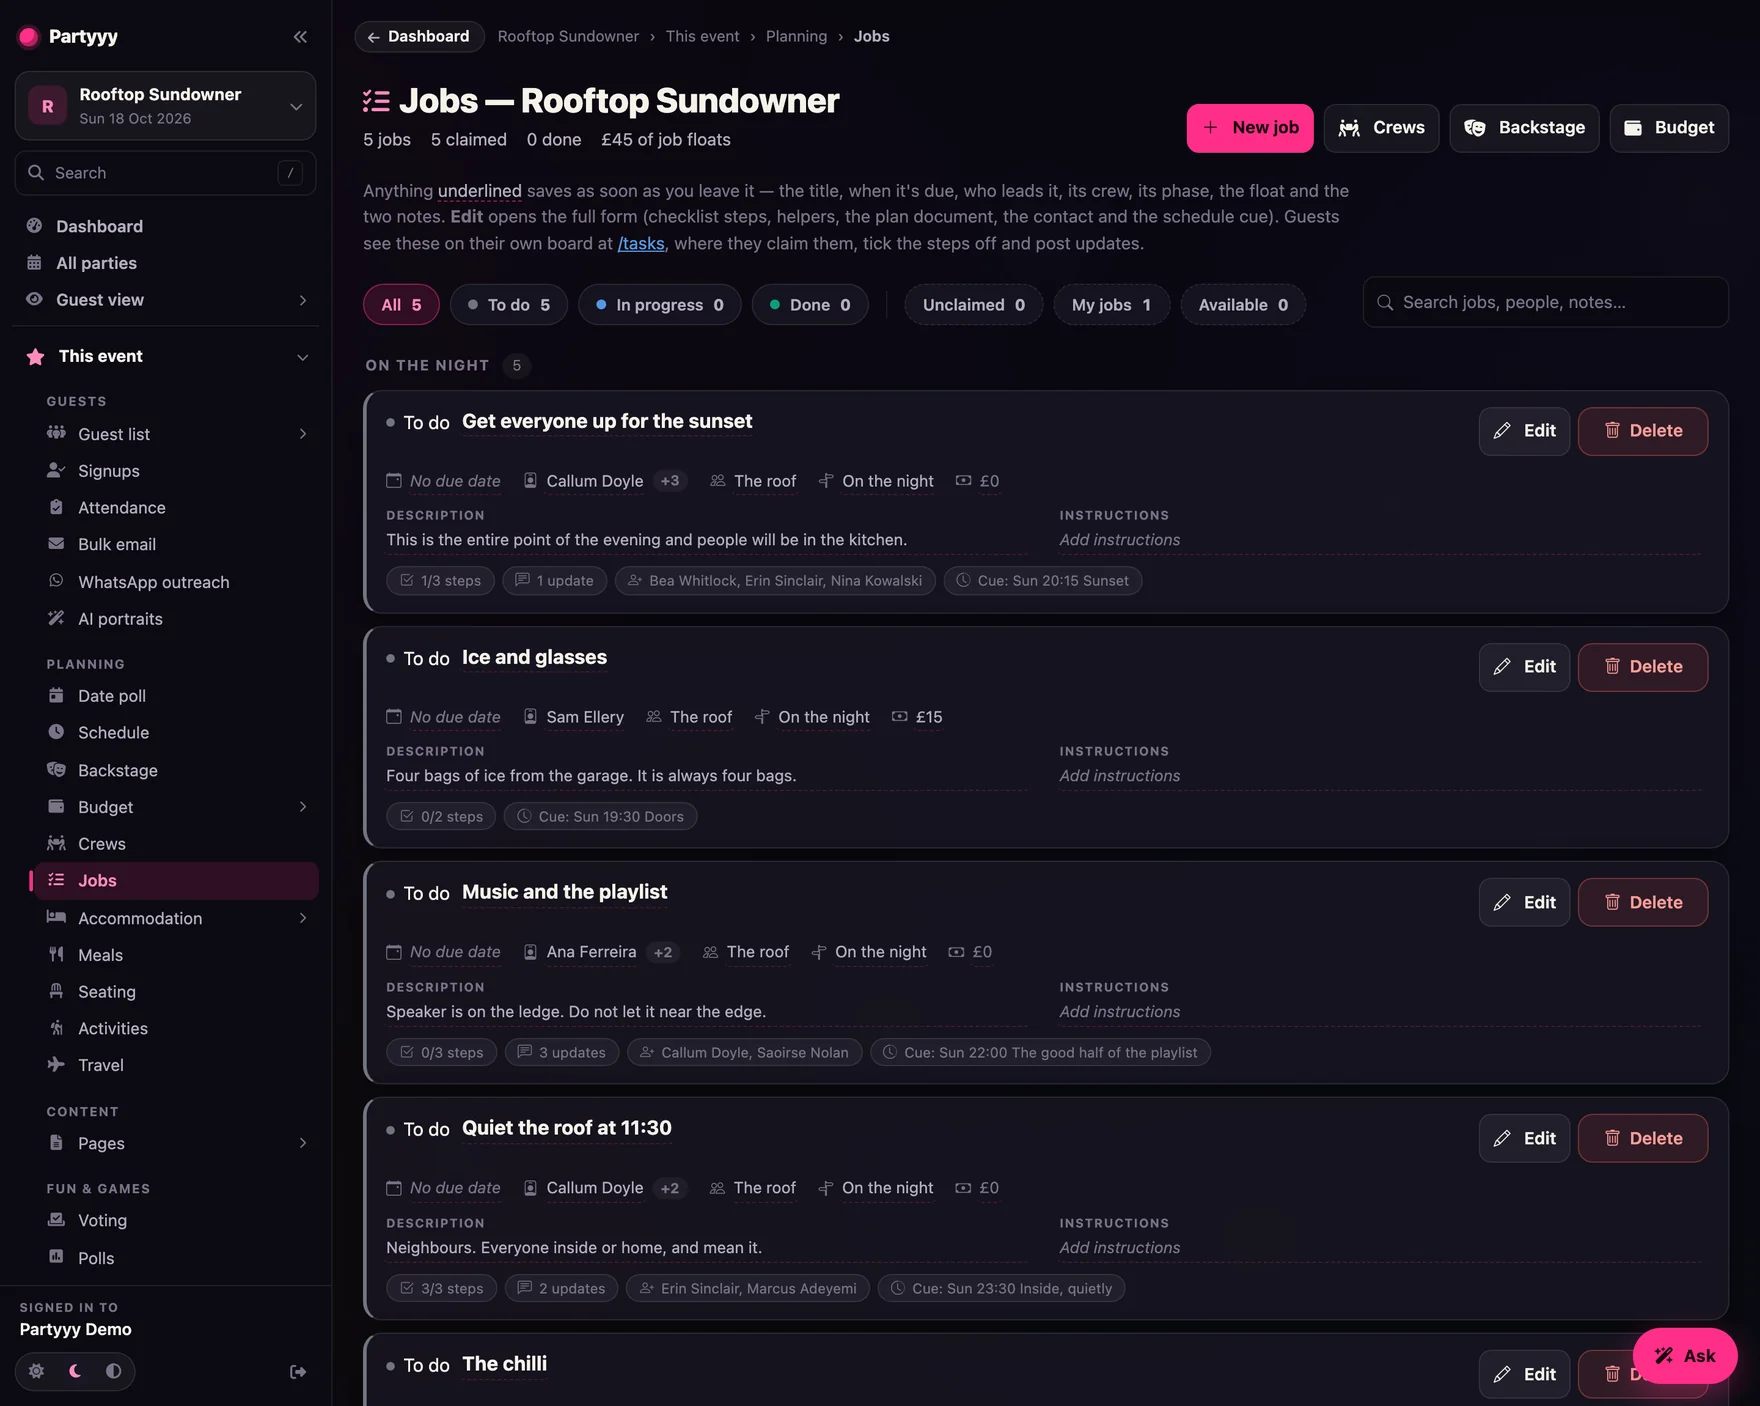
Task: Open 1/3 steps checklist chip
Action: point(440,581)
